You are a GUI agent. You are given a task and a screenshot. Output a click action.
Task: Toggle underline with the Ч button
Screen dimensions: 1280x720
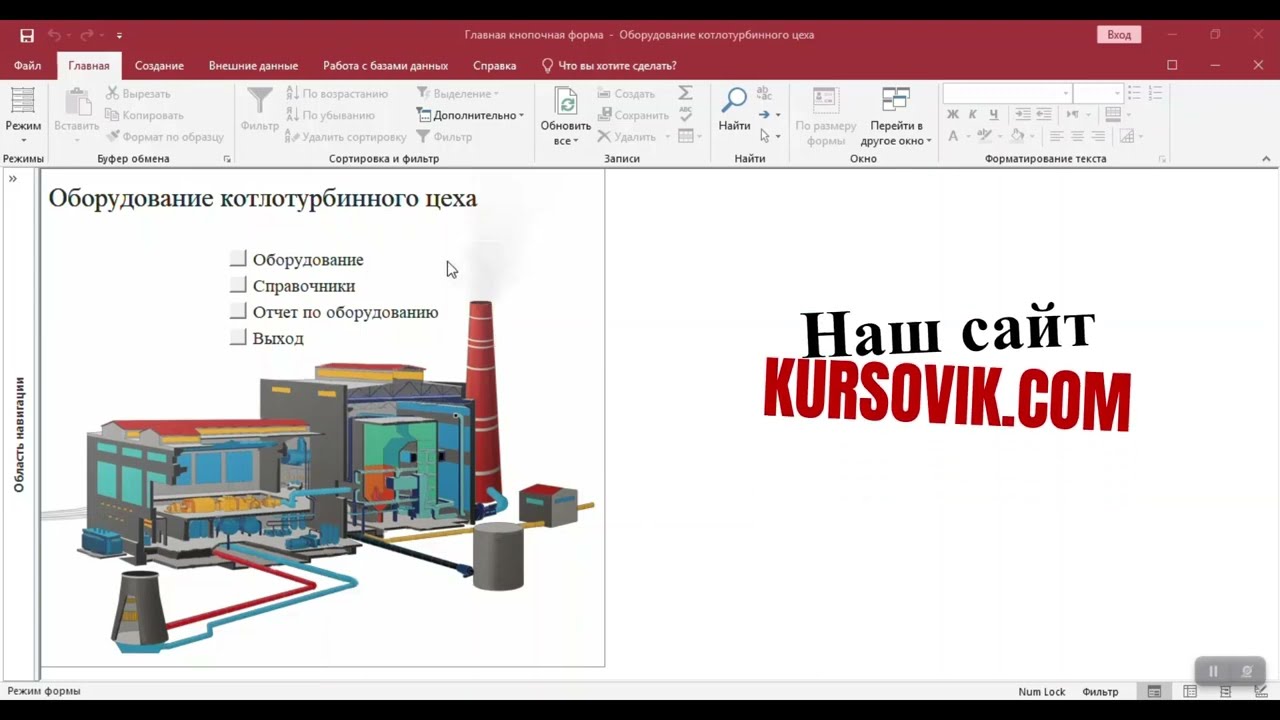click(993, 115)
